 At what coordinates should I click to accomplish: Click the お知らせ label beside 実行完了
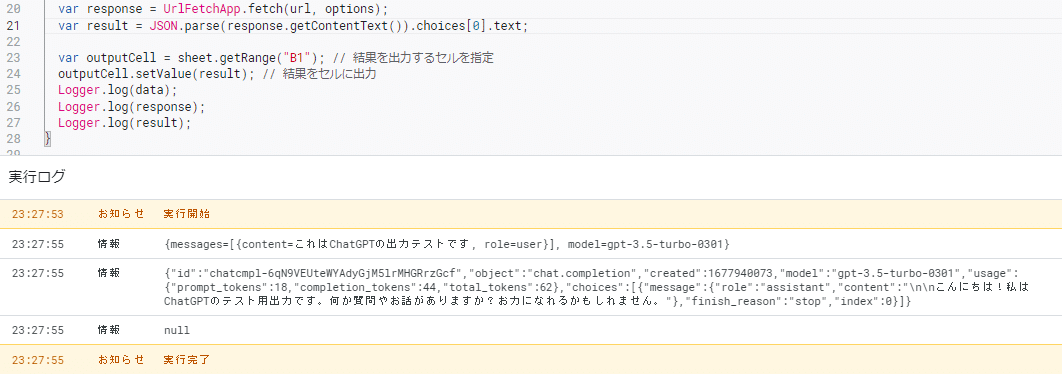click(x=121, y=360)
